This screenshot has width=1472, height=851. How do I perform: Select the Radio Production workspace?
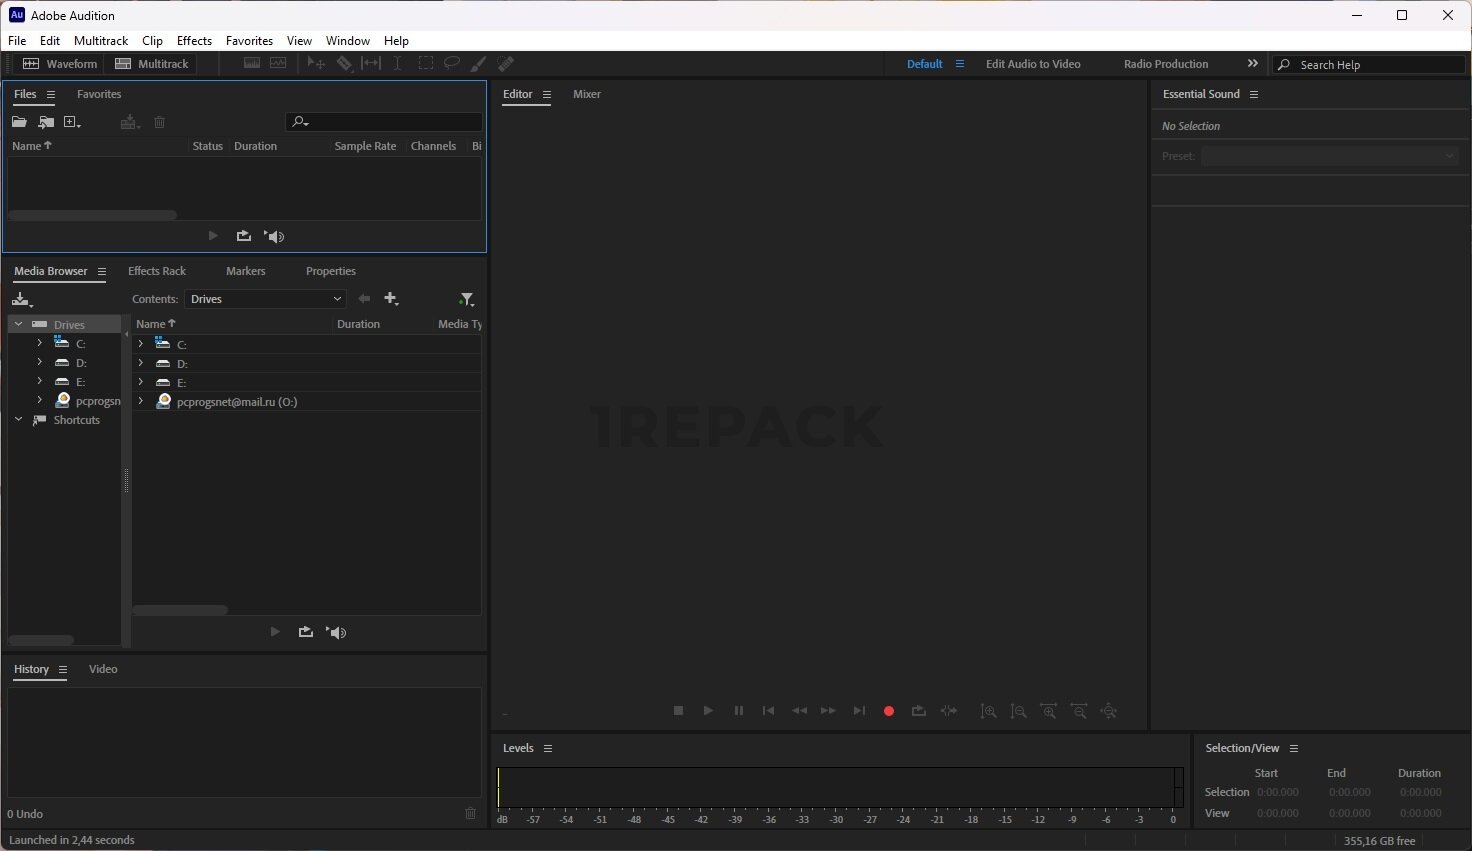pos(1165,64)
